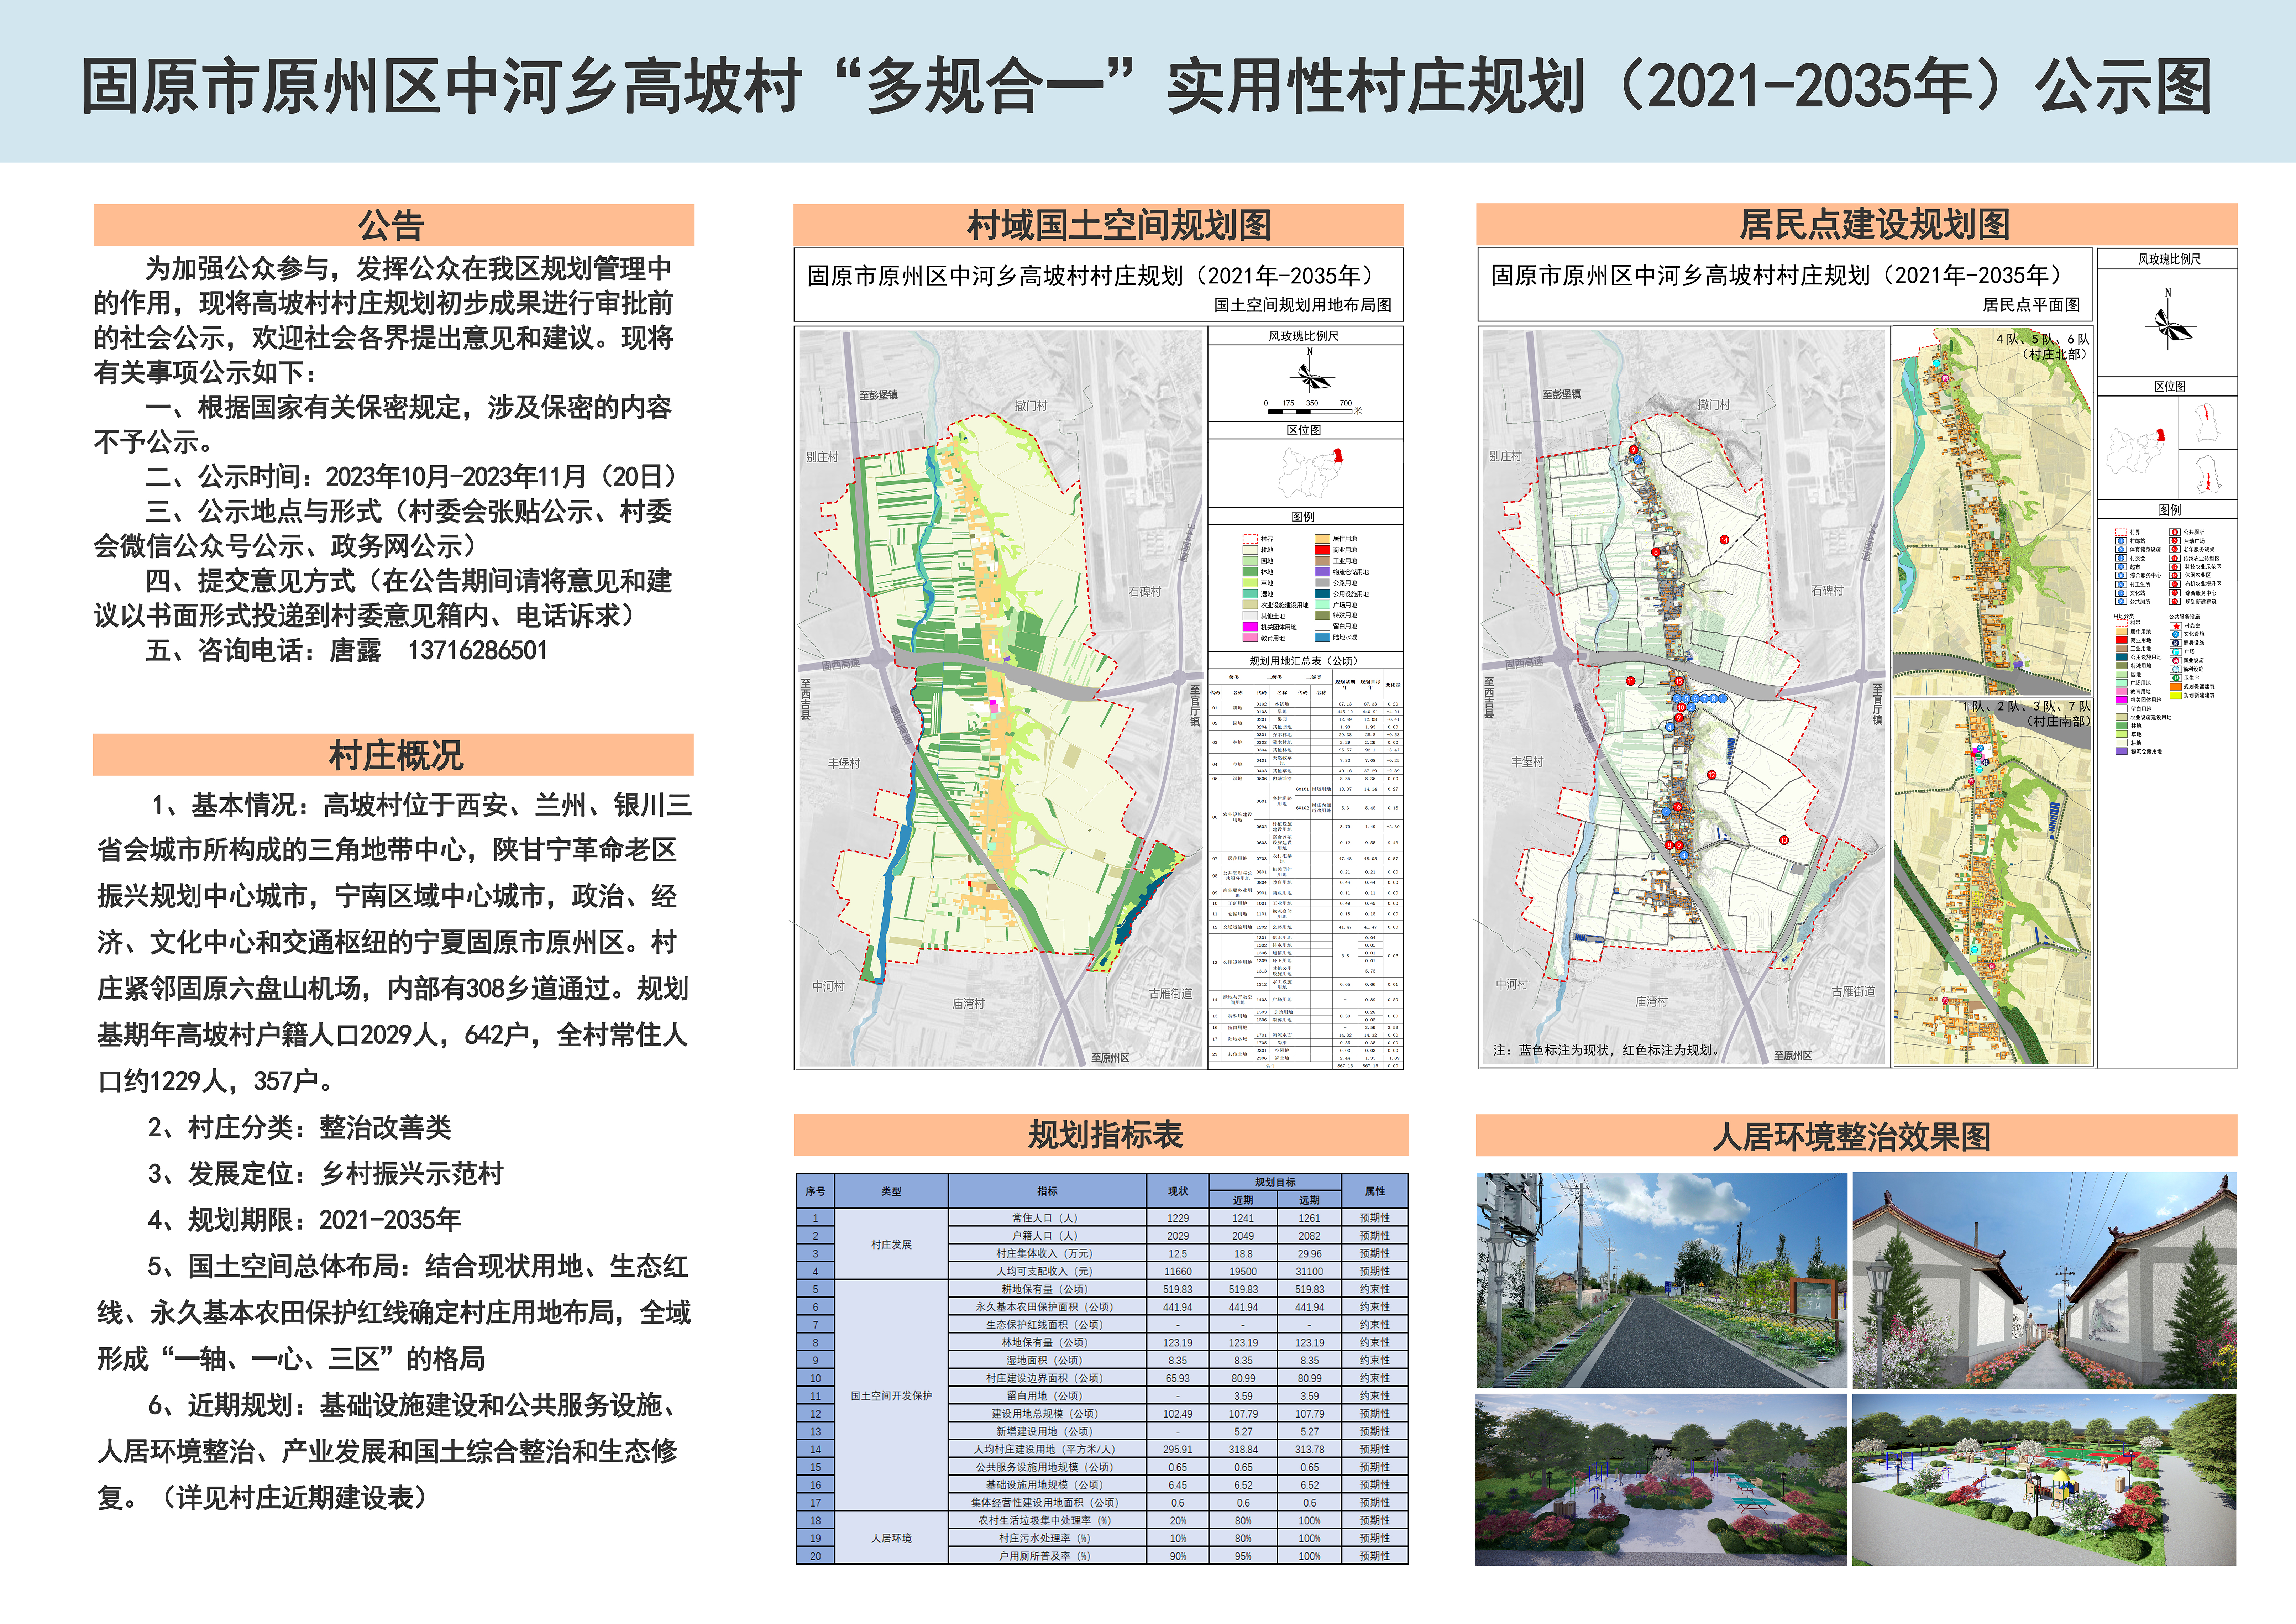Click the 公告 section header
This screenshot has width=2296, height=1624.
394,225
